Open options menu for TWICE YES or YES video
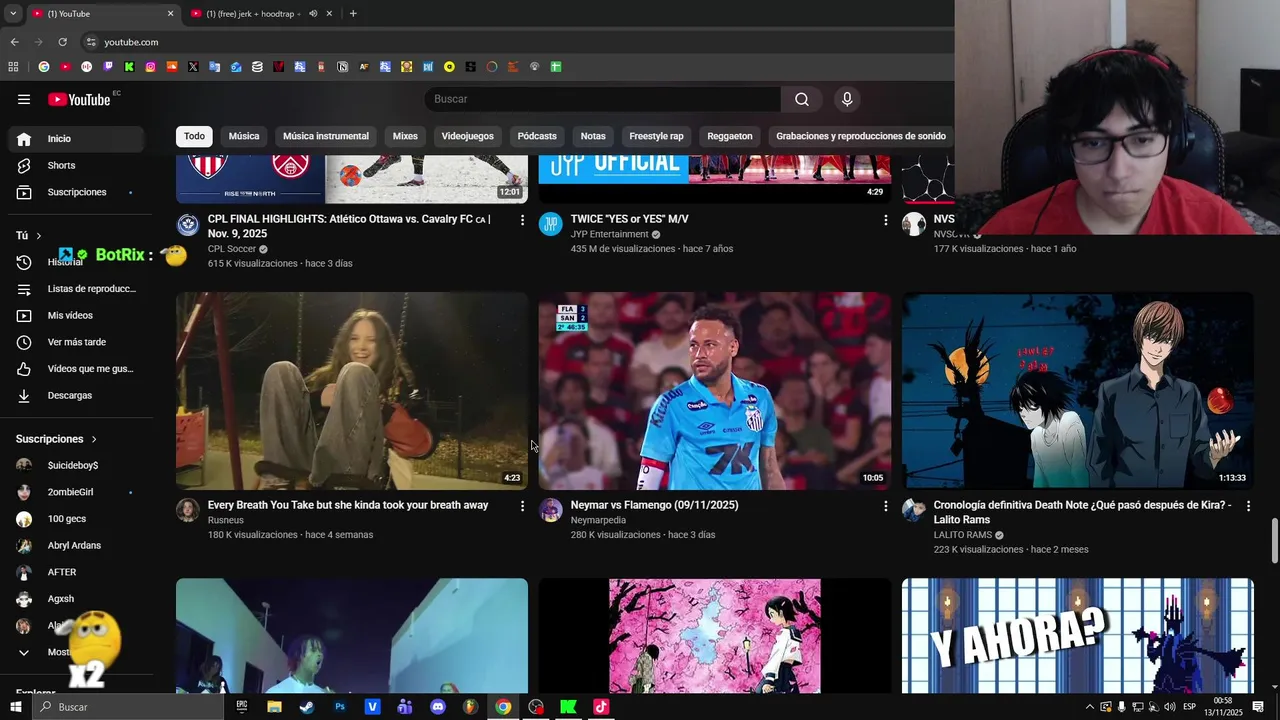 point(885,220)
